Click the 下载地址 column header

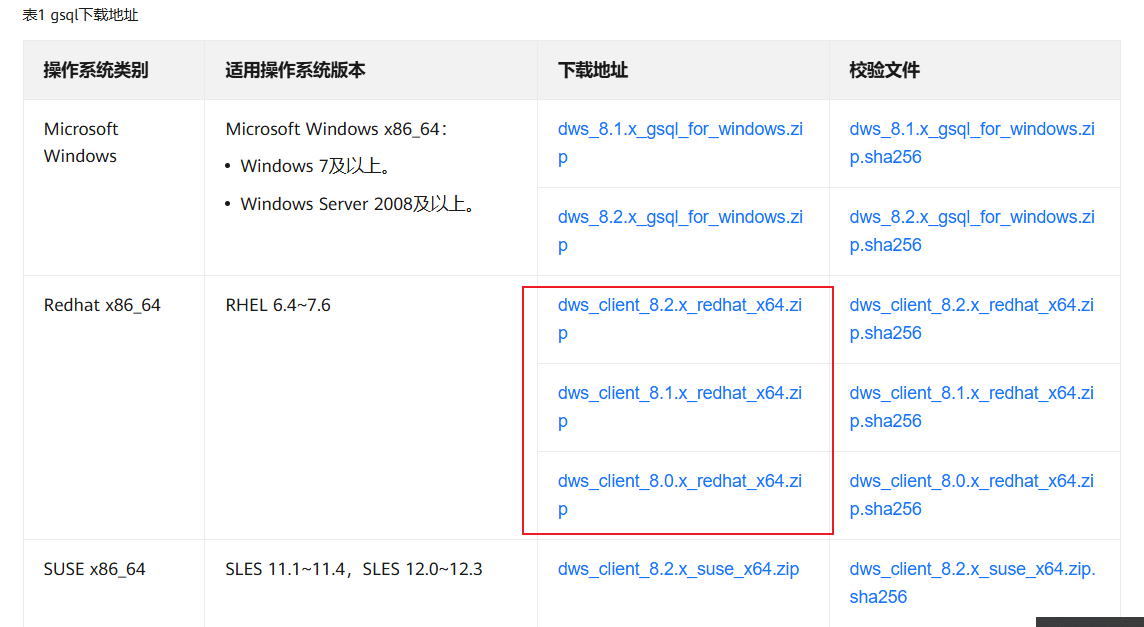592,70
